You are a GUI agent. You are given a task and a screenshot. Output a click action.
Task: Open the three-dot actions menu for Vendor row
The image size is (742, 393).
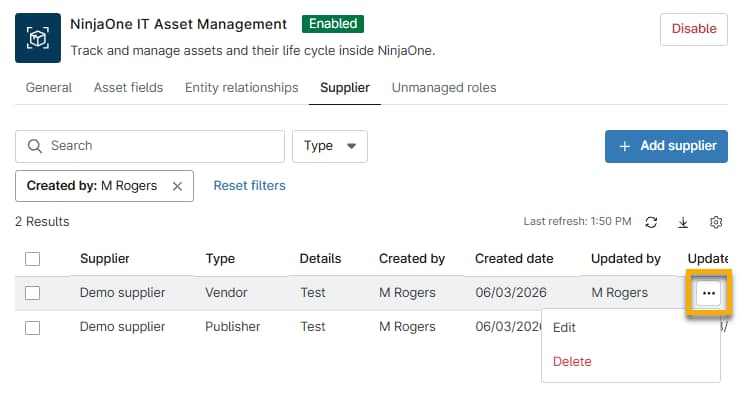708,293
